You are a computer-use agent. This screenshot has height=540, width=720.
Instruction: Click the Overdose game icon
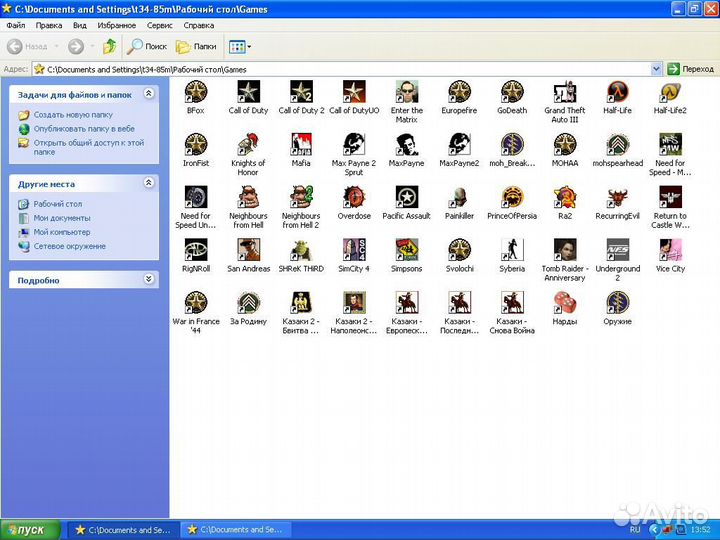click(x=354, y=197)
